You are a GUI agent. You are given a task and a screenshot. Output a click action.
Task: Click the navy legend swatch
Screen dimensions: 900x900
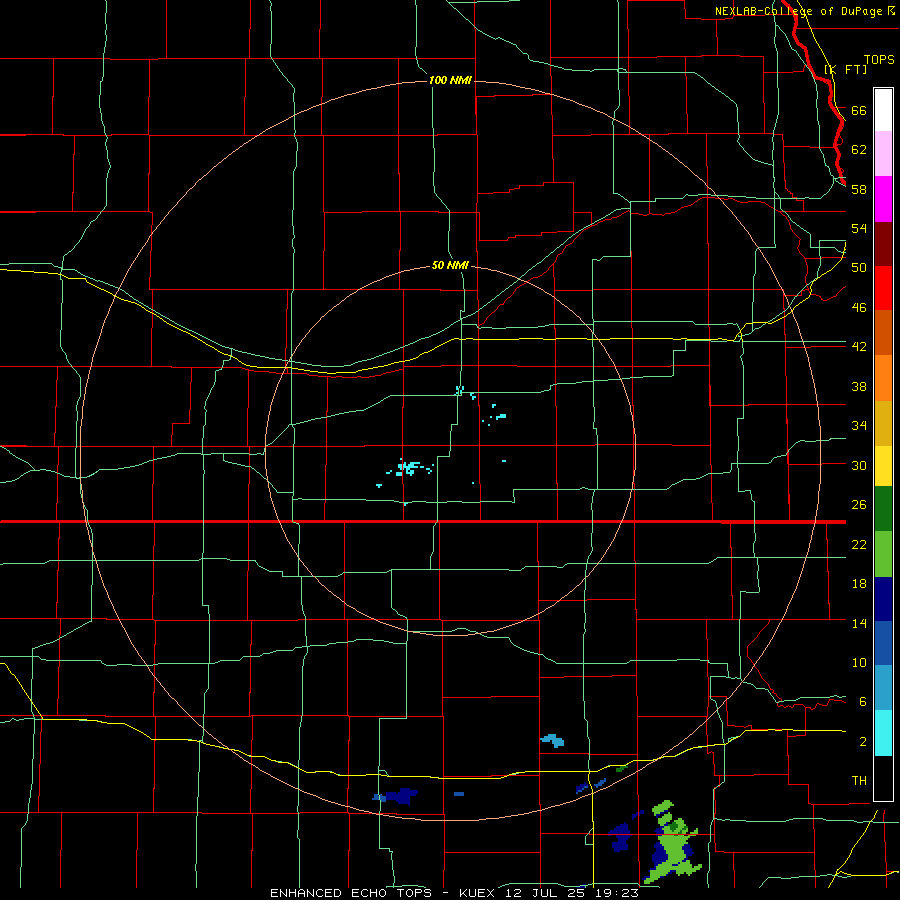(x=883, y=599)
